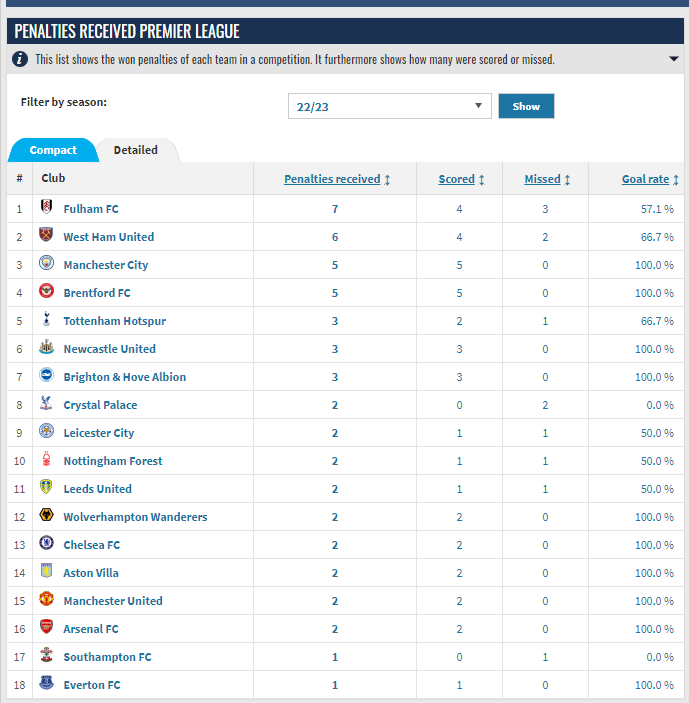The width and height of the screenshot is (689, 703).
Task: Click Southampton's penalties received value 1
Action: pyautogui.click(x=335, y=657)
